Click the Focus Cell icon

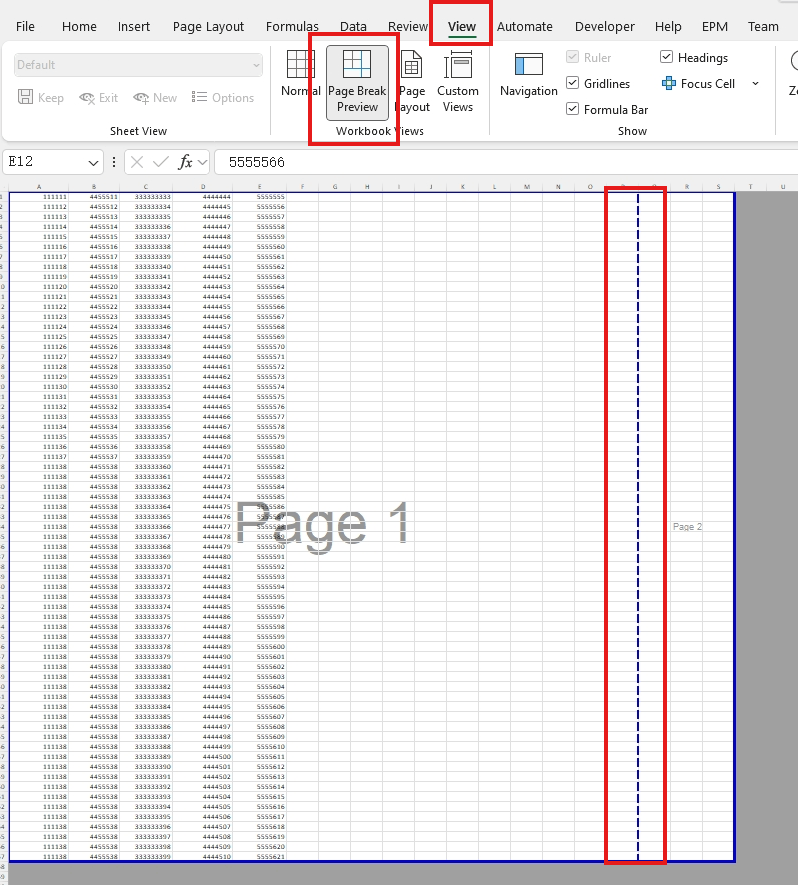pyautogui.click(x=669, y=84)
